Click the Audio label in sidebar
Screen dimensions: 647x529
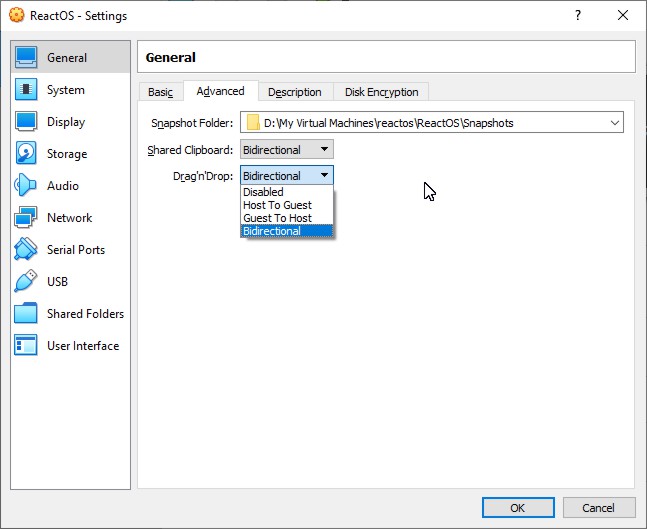(x=63, y=186)
